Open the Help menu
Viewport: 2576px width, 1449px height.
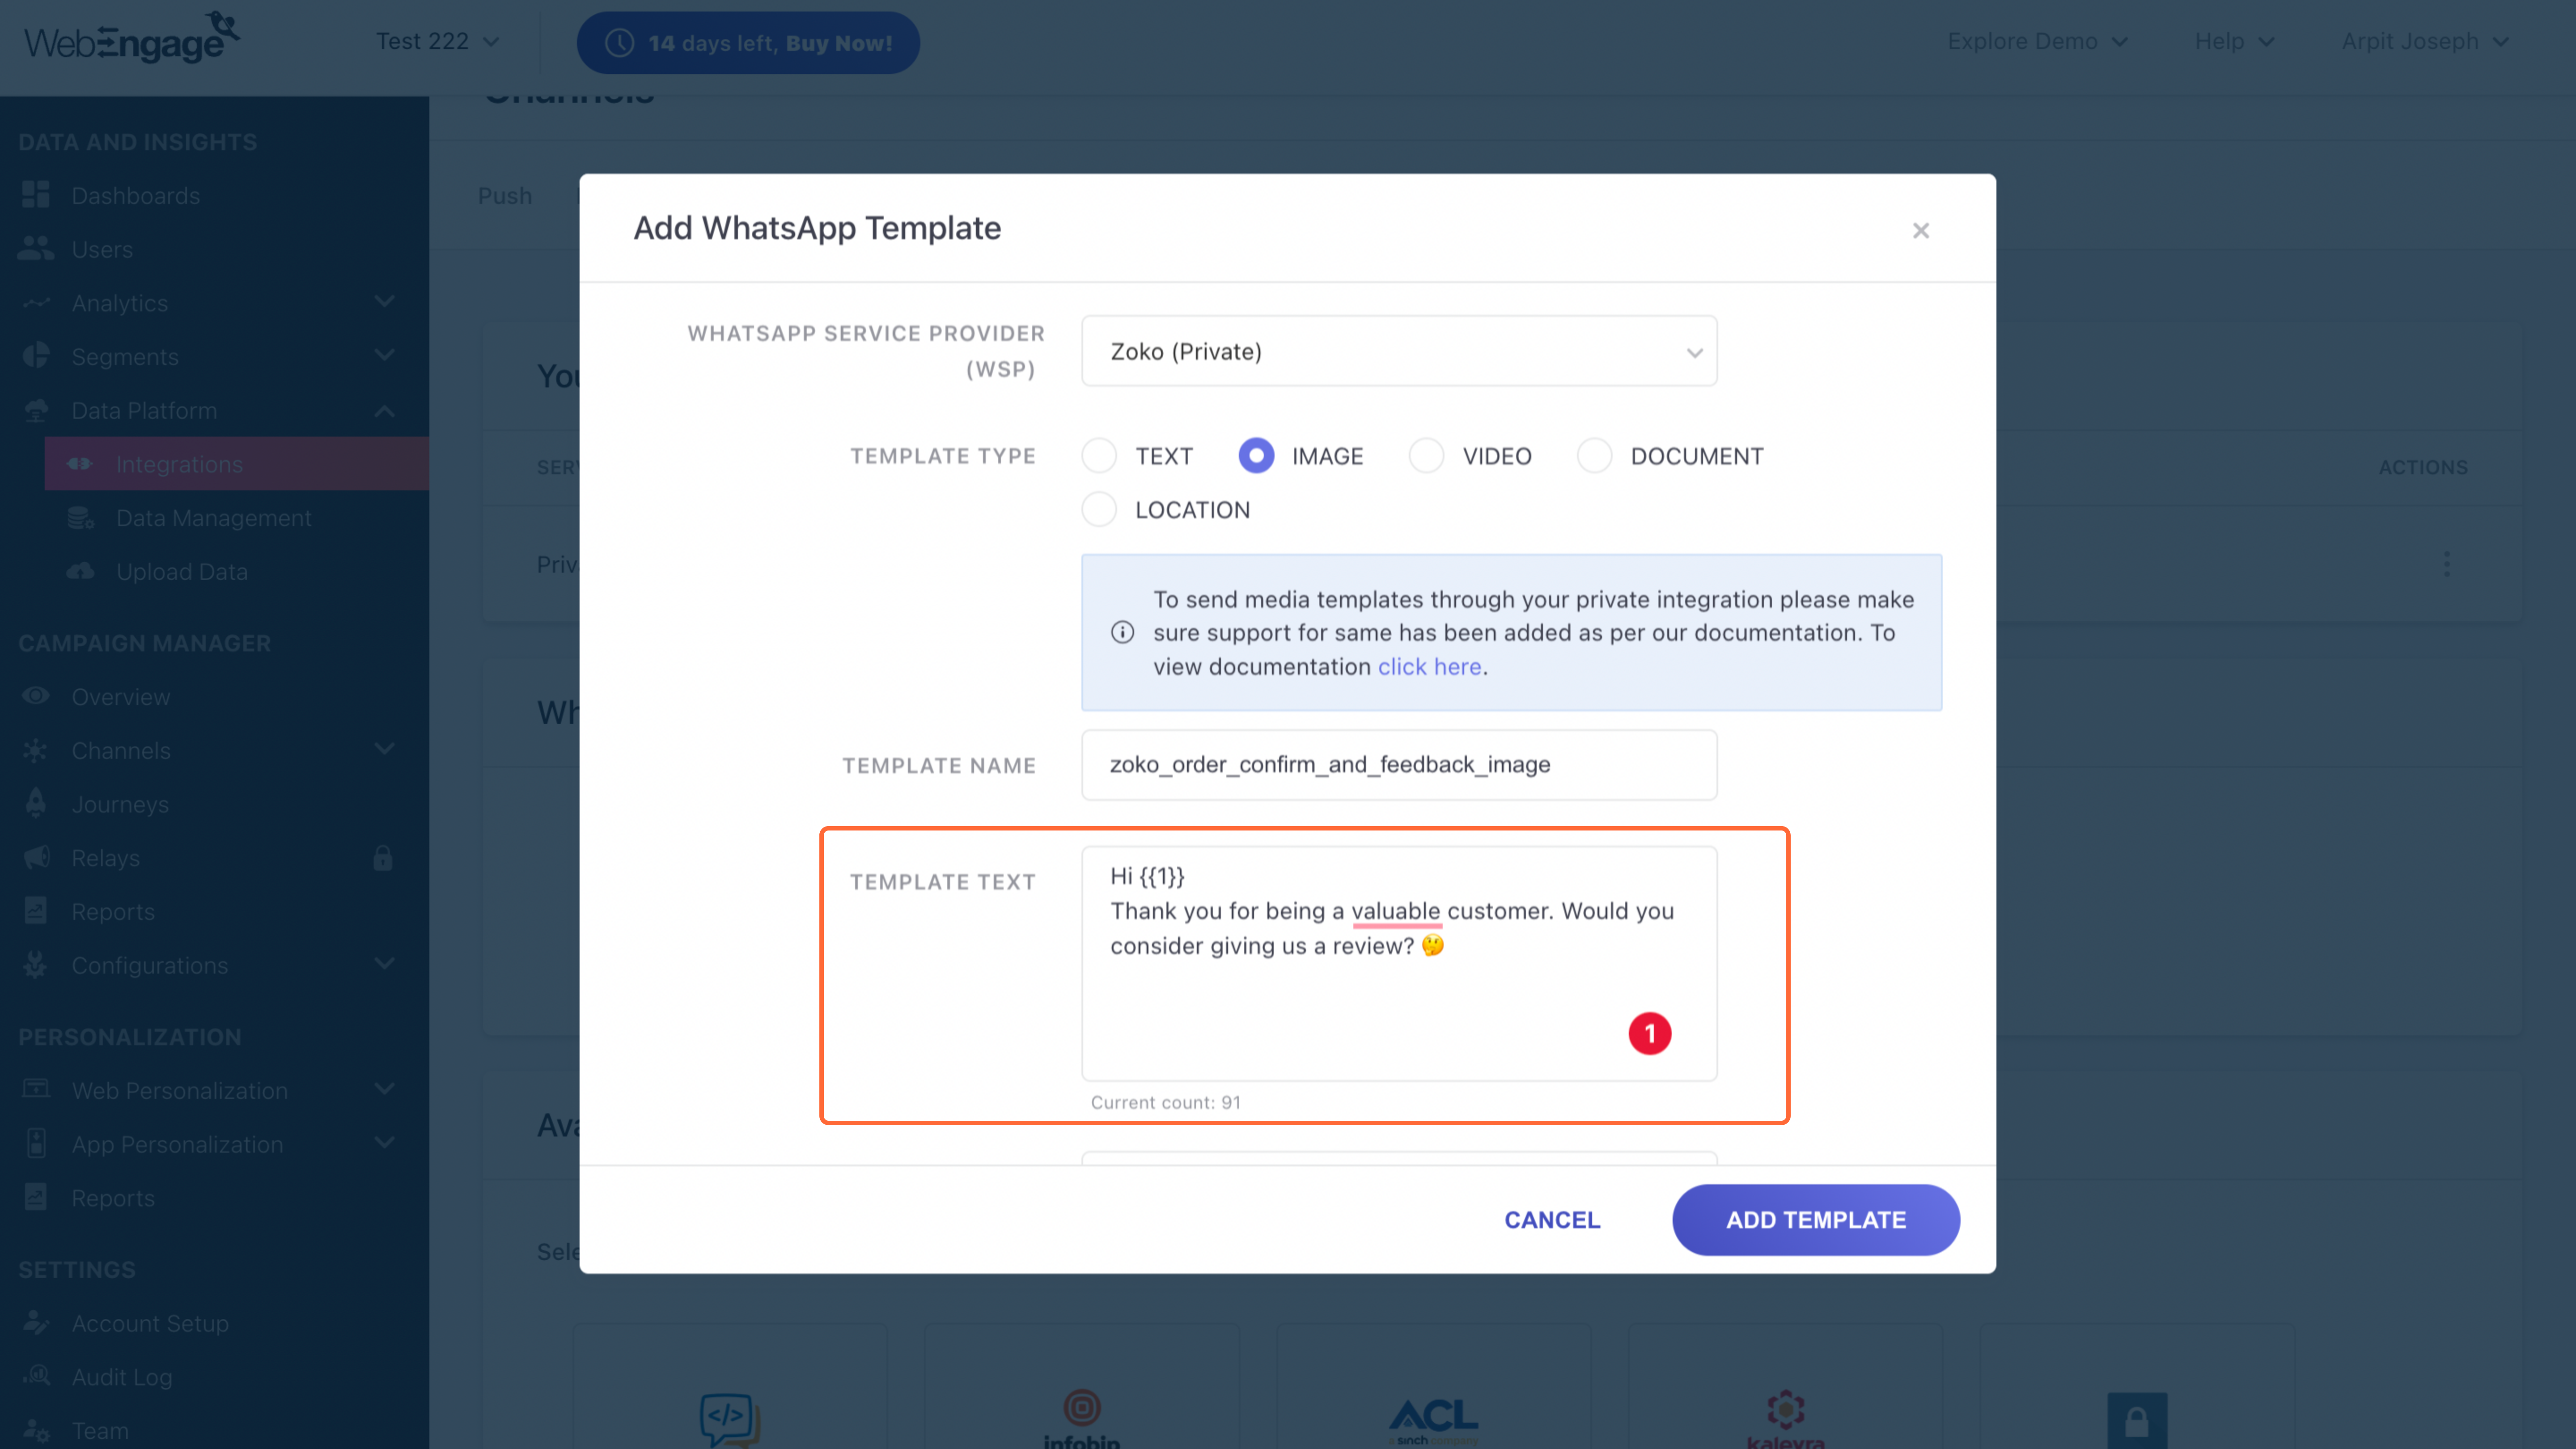coord(2234,41)
